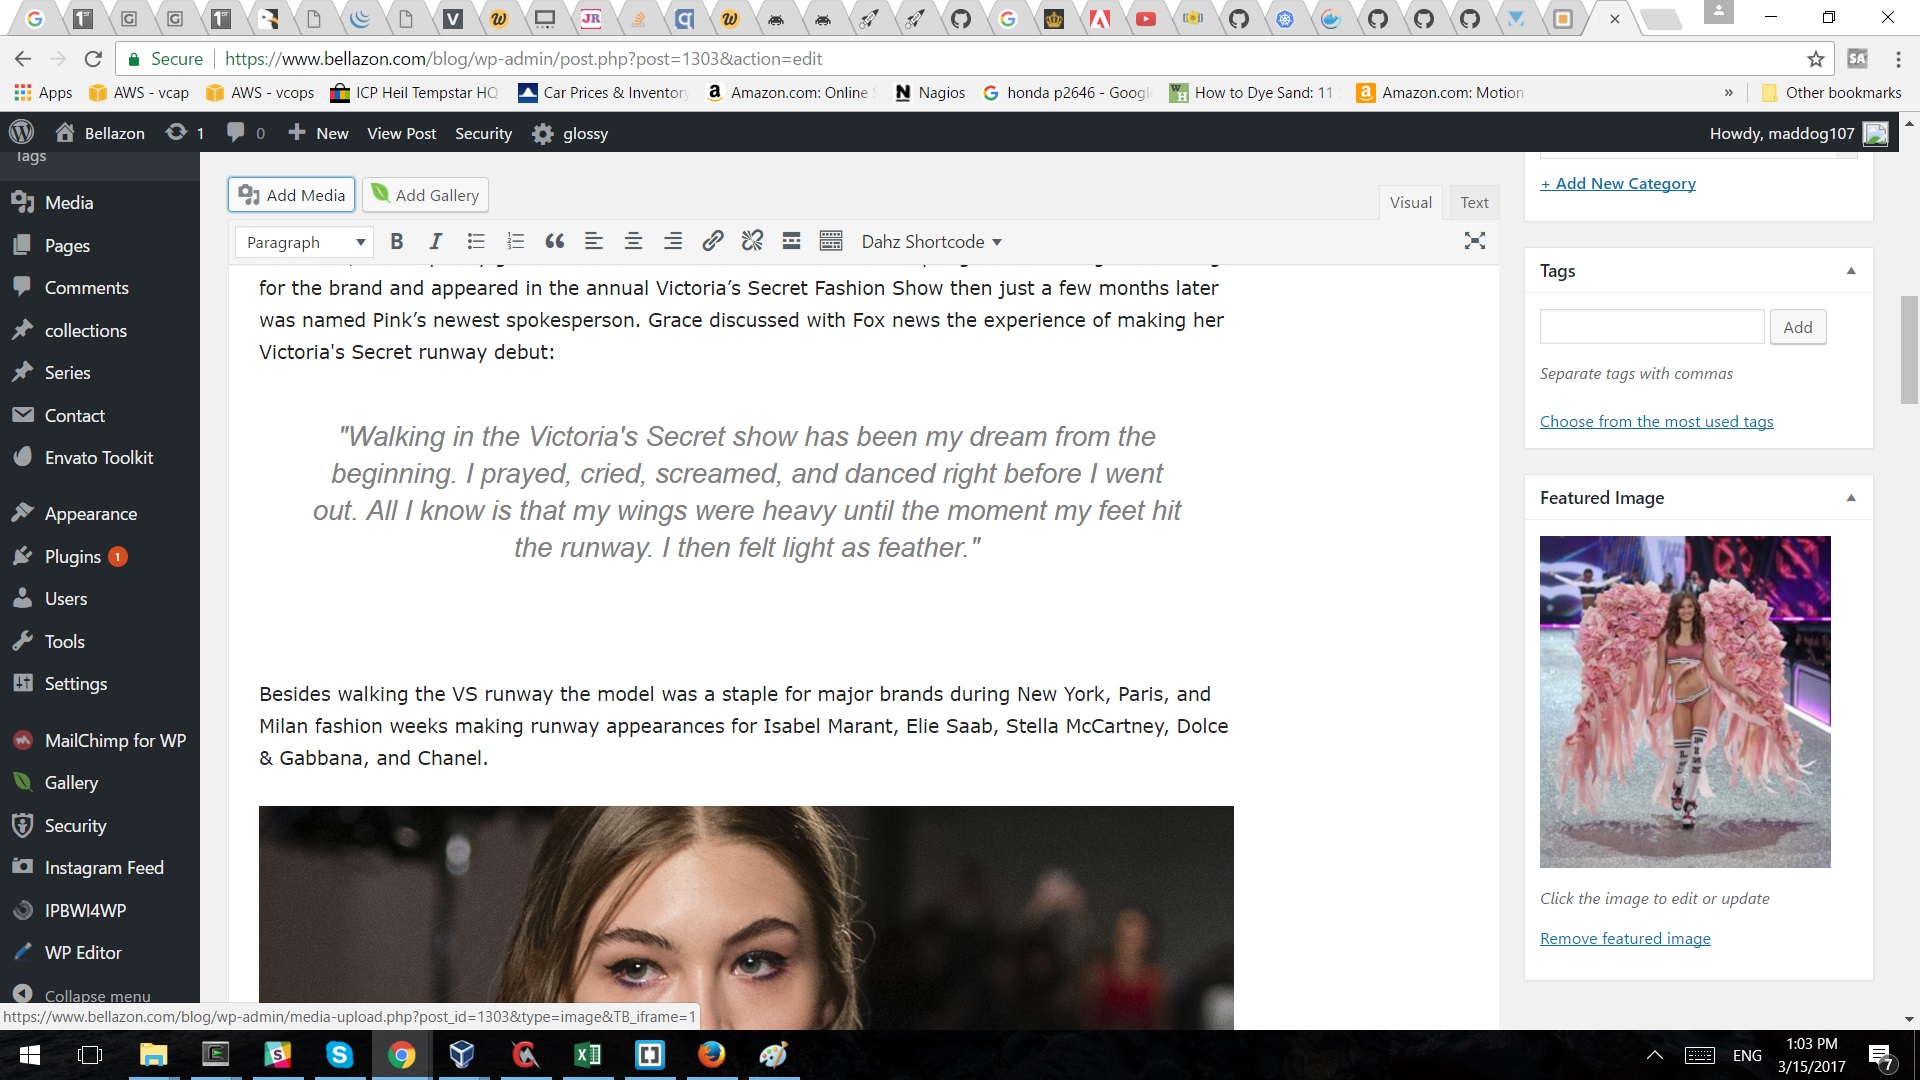Apply italic formatting

[435, 241]
